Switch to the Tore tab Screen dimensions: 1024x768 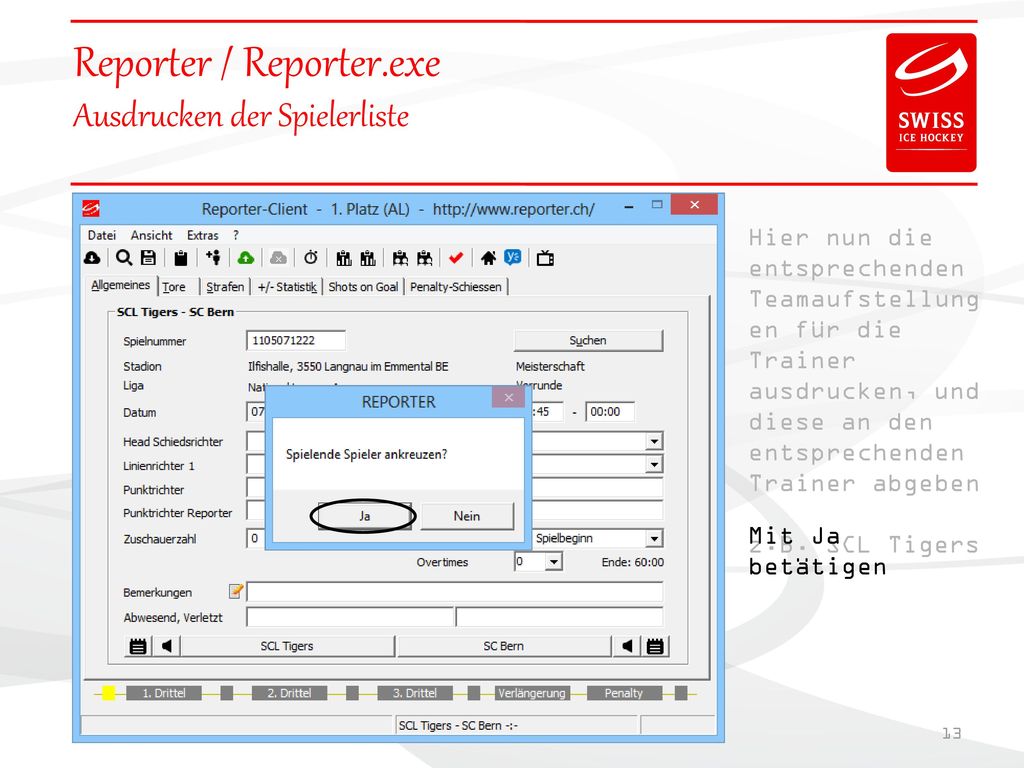click(x=174, y=287)
